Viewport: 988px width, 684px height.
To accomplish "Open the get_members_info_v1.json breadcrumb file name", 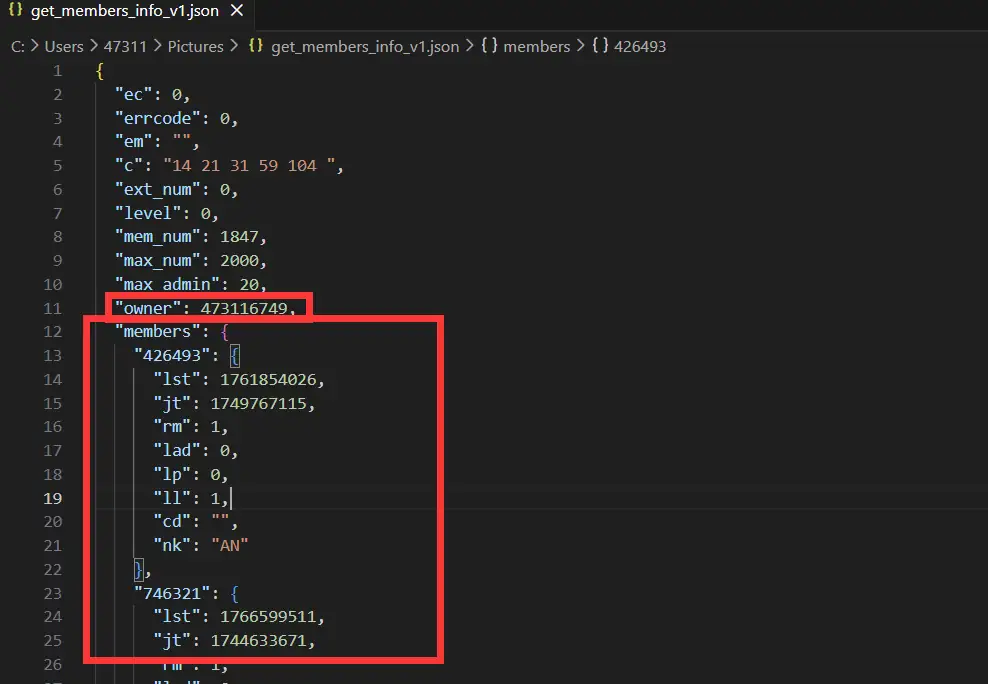I will point(365,46).
